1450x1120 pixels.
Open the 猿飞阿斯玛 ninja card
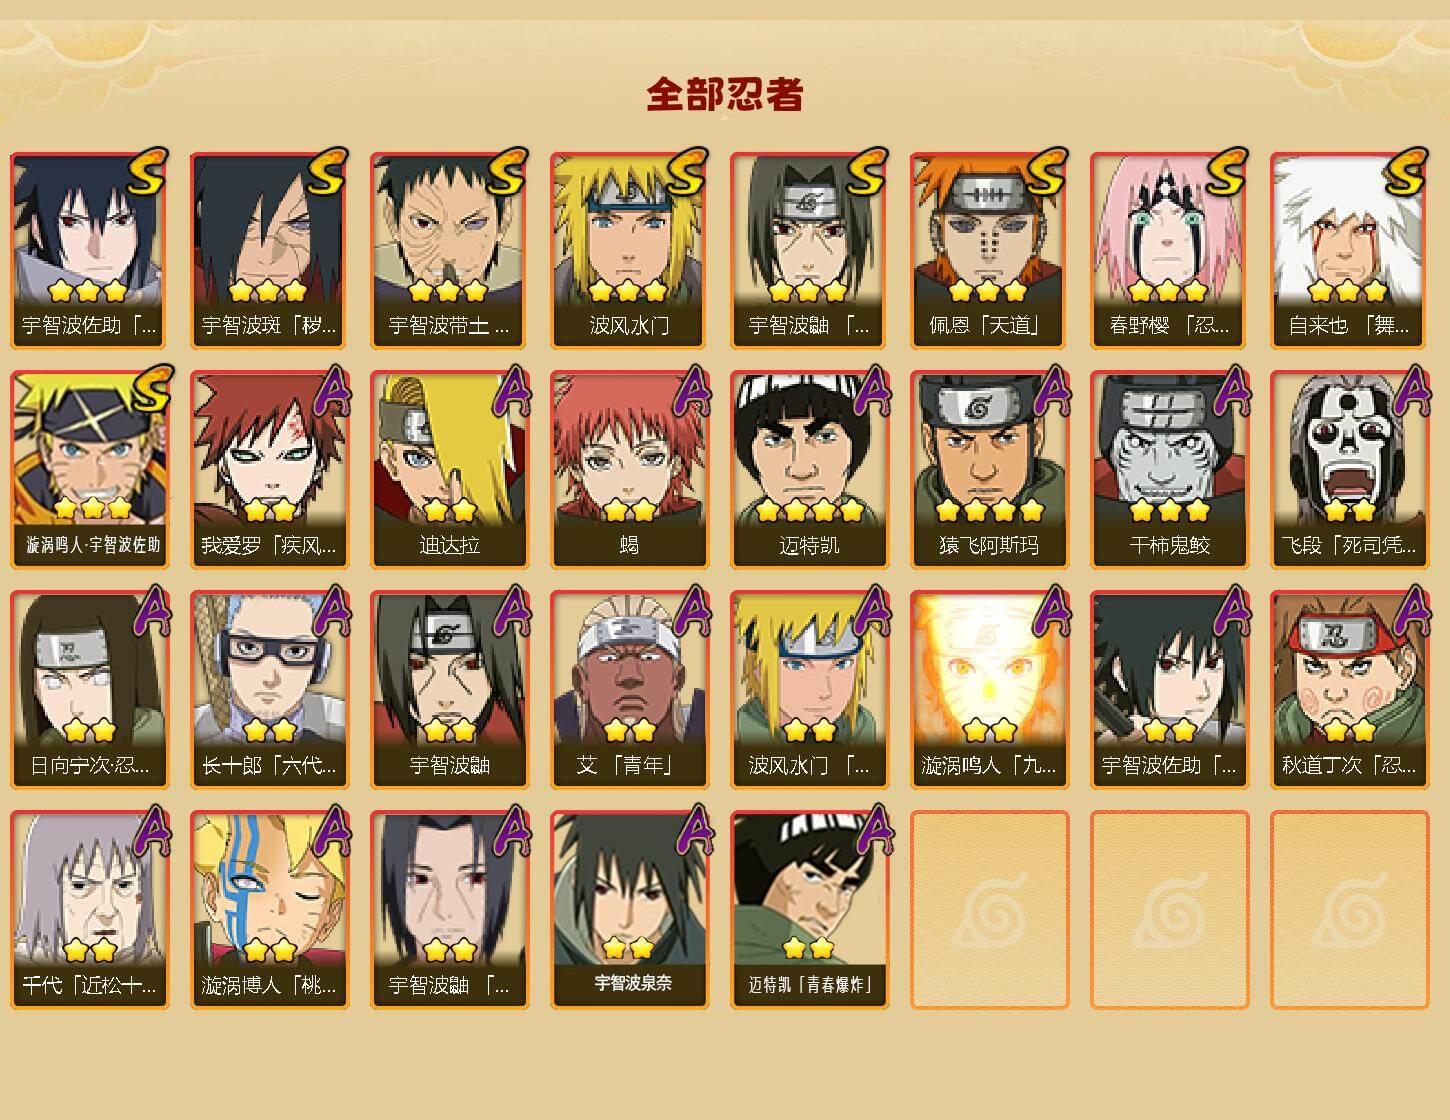989,470
